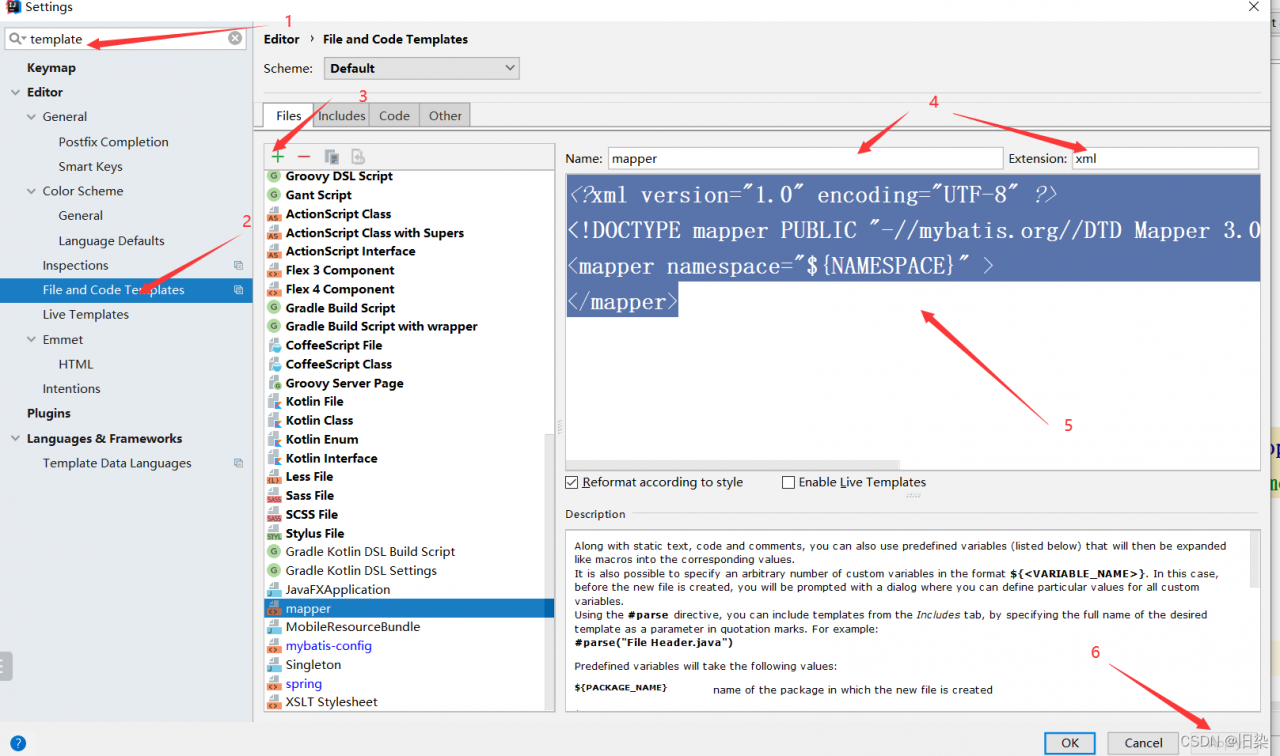This screenshot has width=1280, height=756.
Task: Click the ActionScript Class file icon
Action: tap(274, 214)
